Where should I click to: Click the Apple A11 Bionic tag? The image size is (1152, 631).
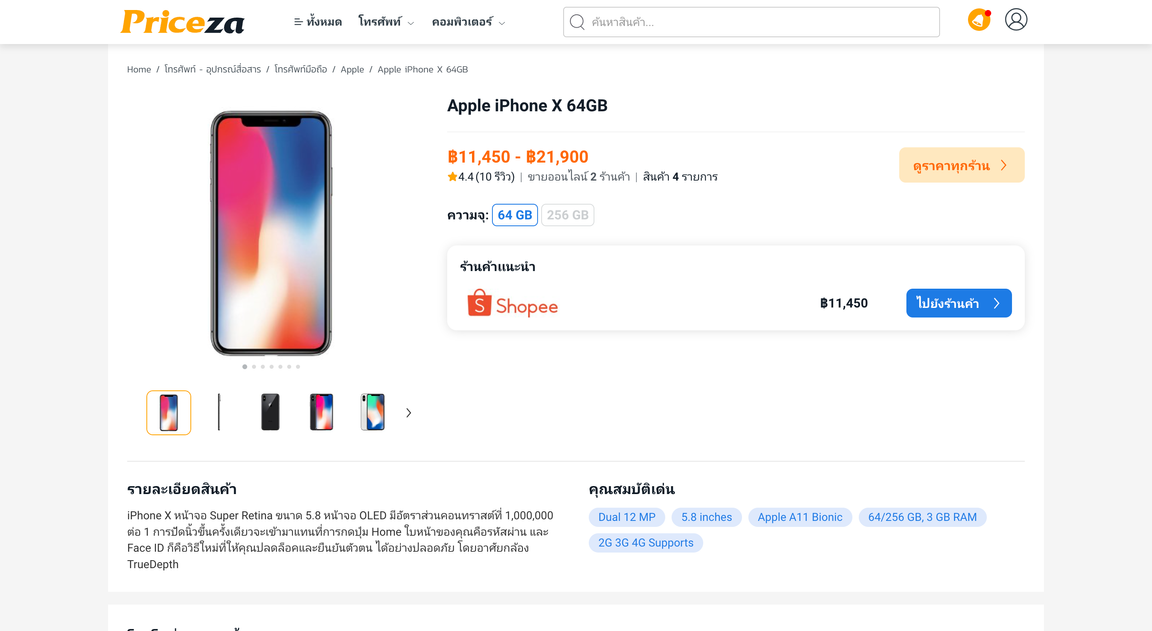[799, 517]
